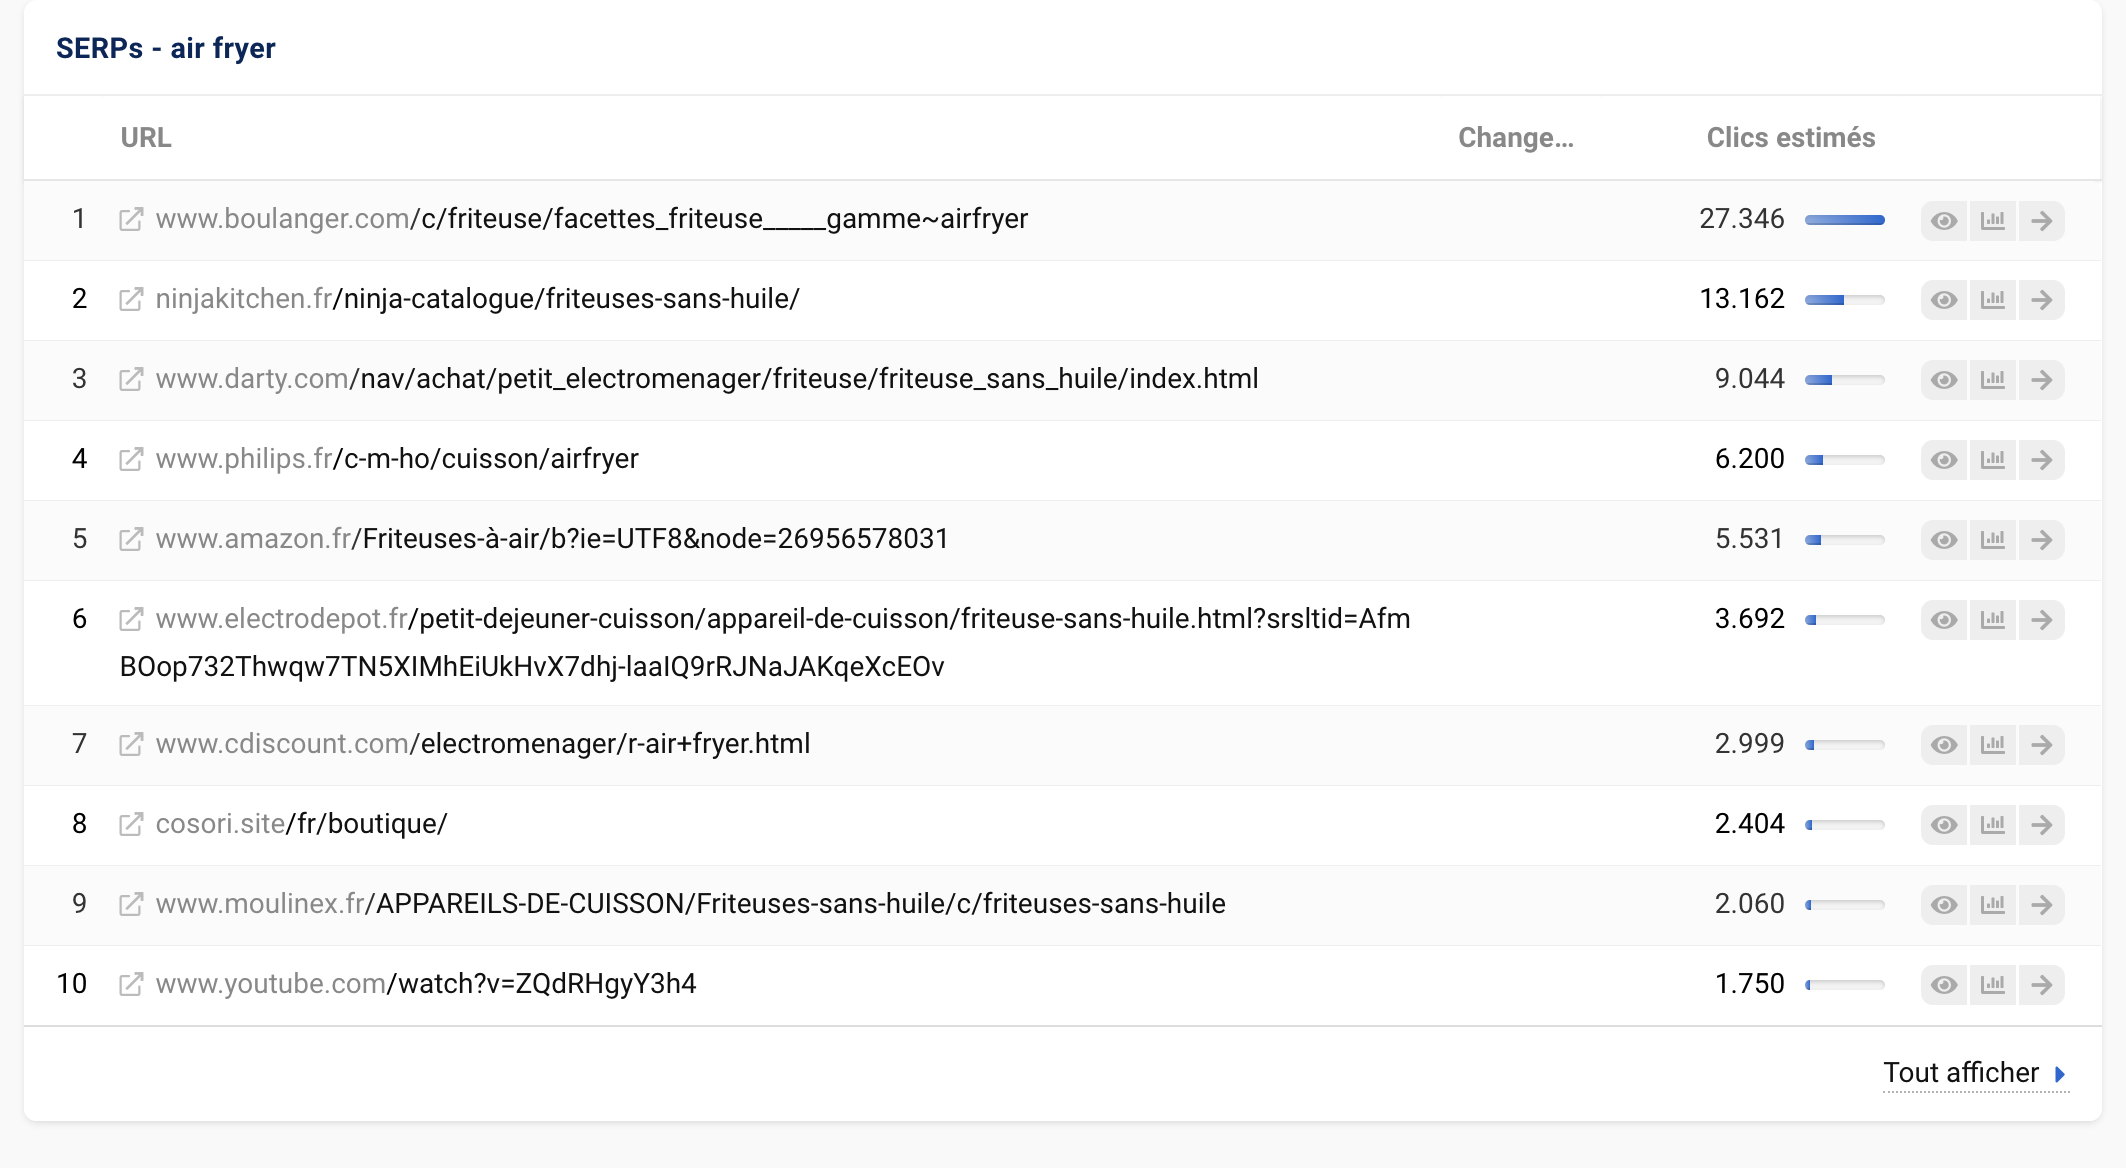Viewport: 2126px width, 1168px height.
Task: Select the 27.346 estimated clicks value
Action: tap(1742, 219)
